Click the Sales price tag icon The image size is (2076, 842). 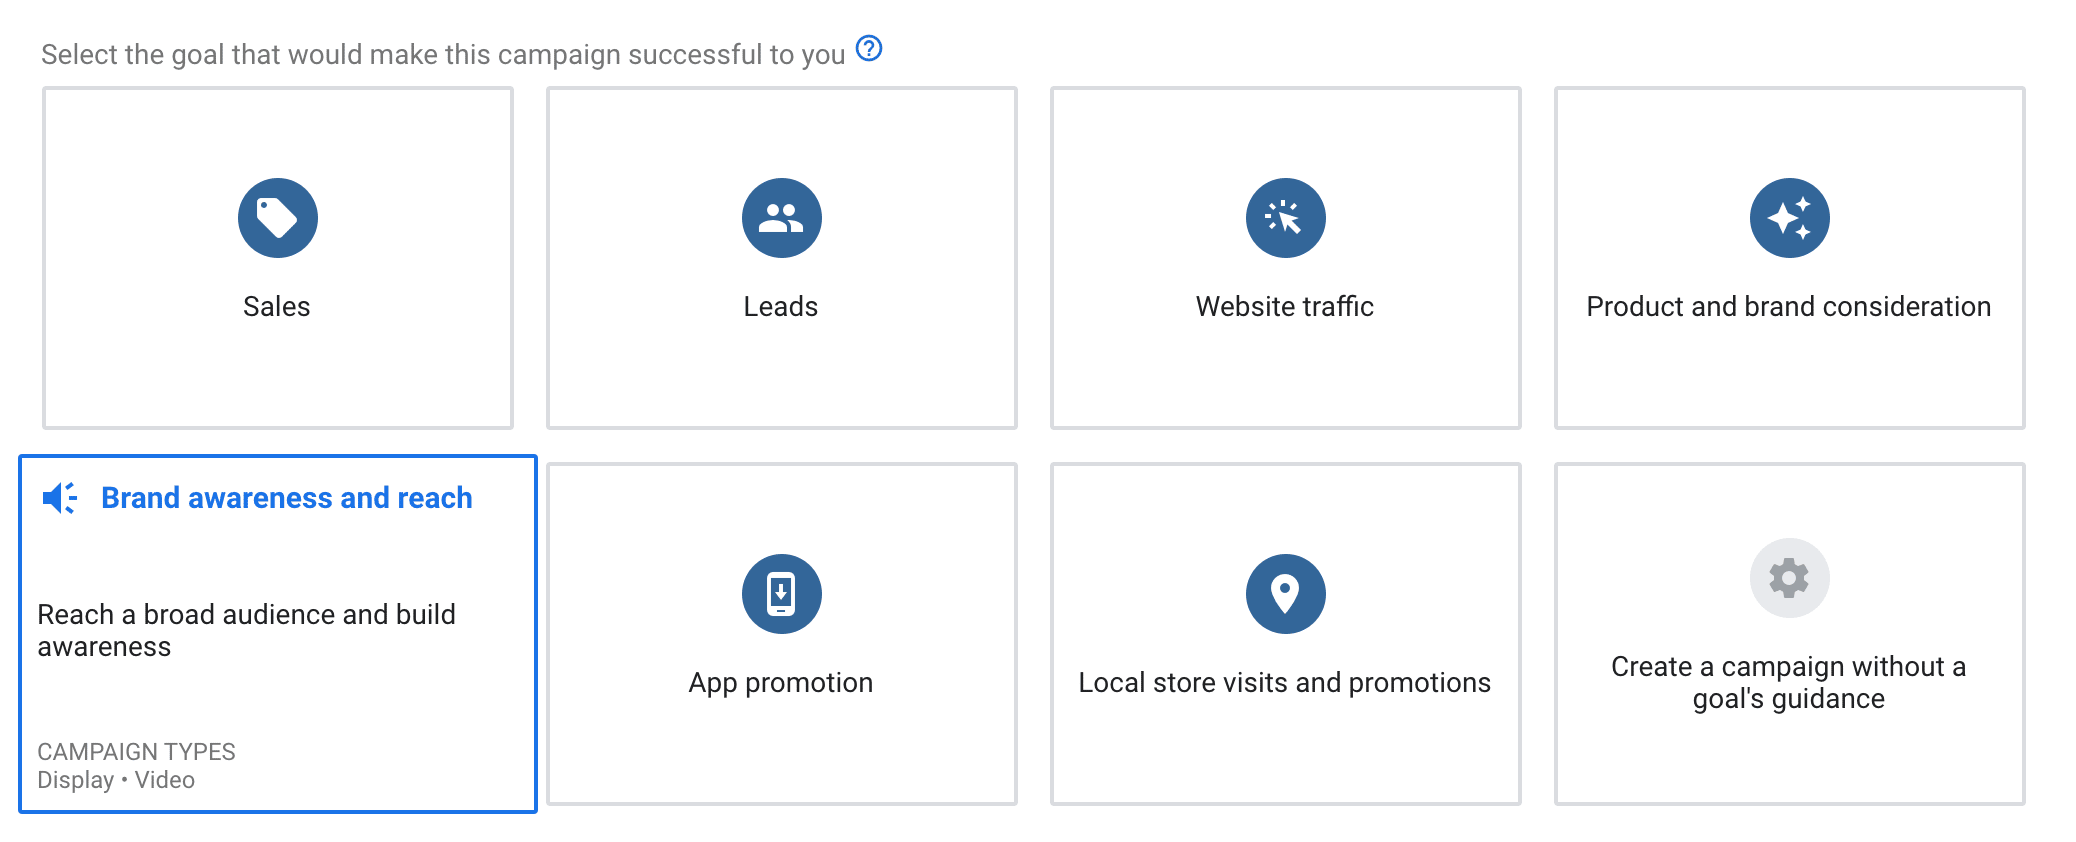277,217
